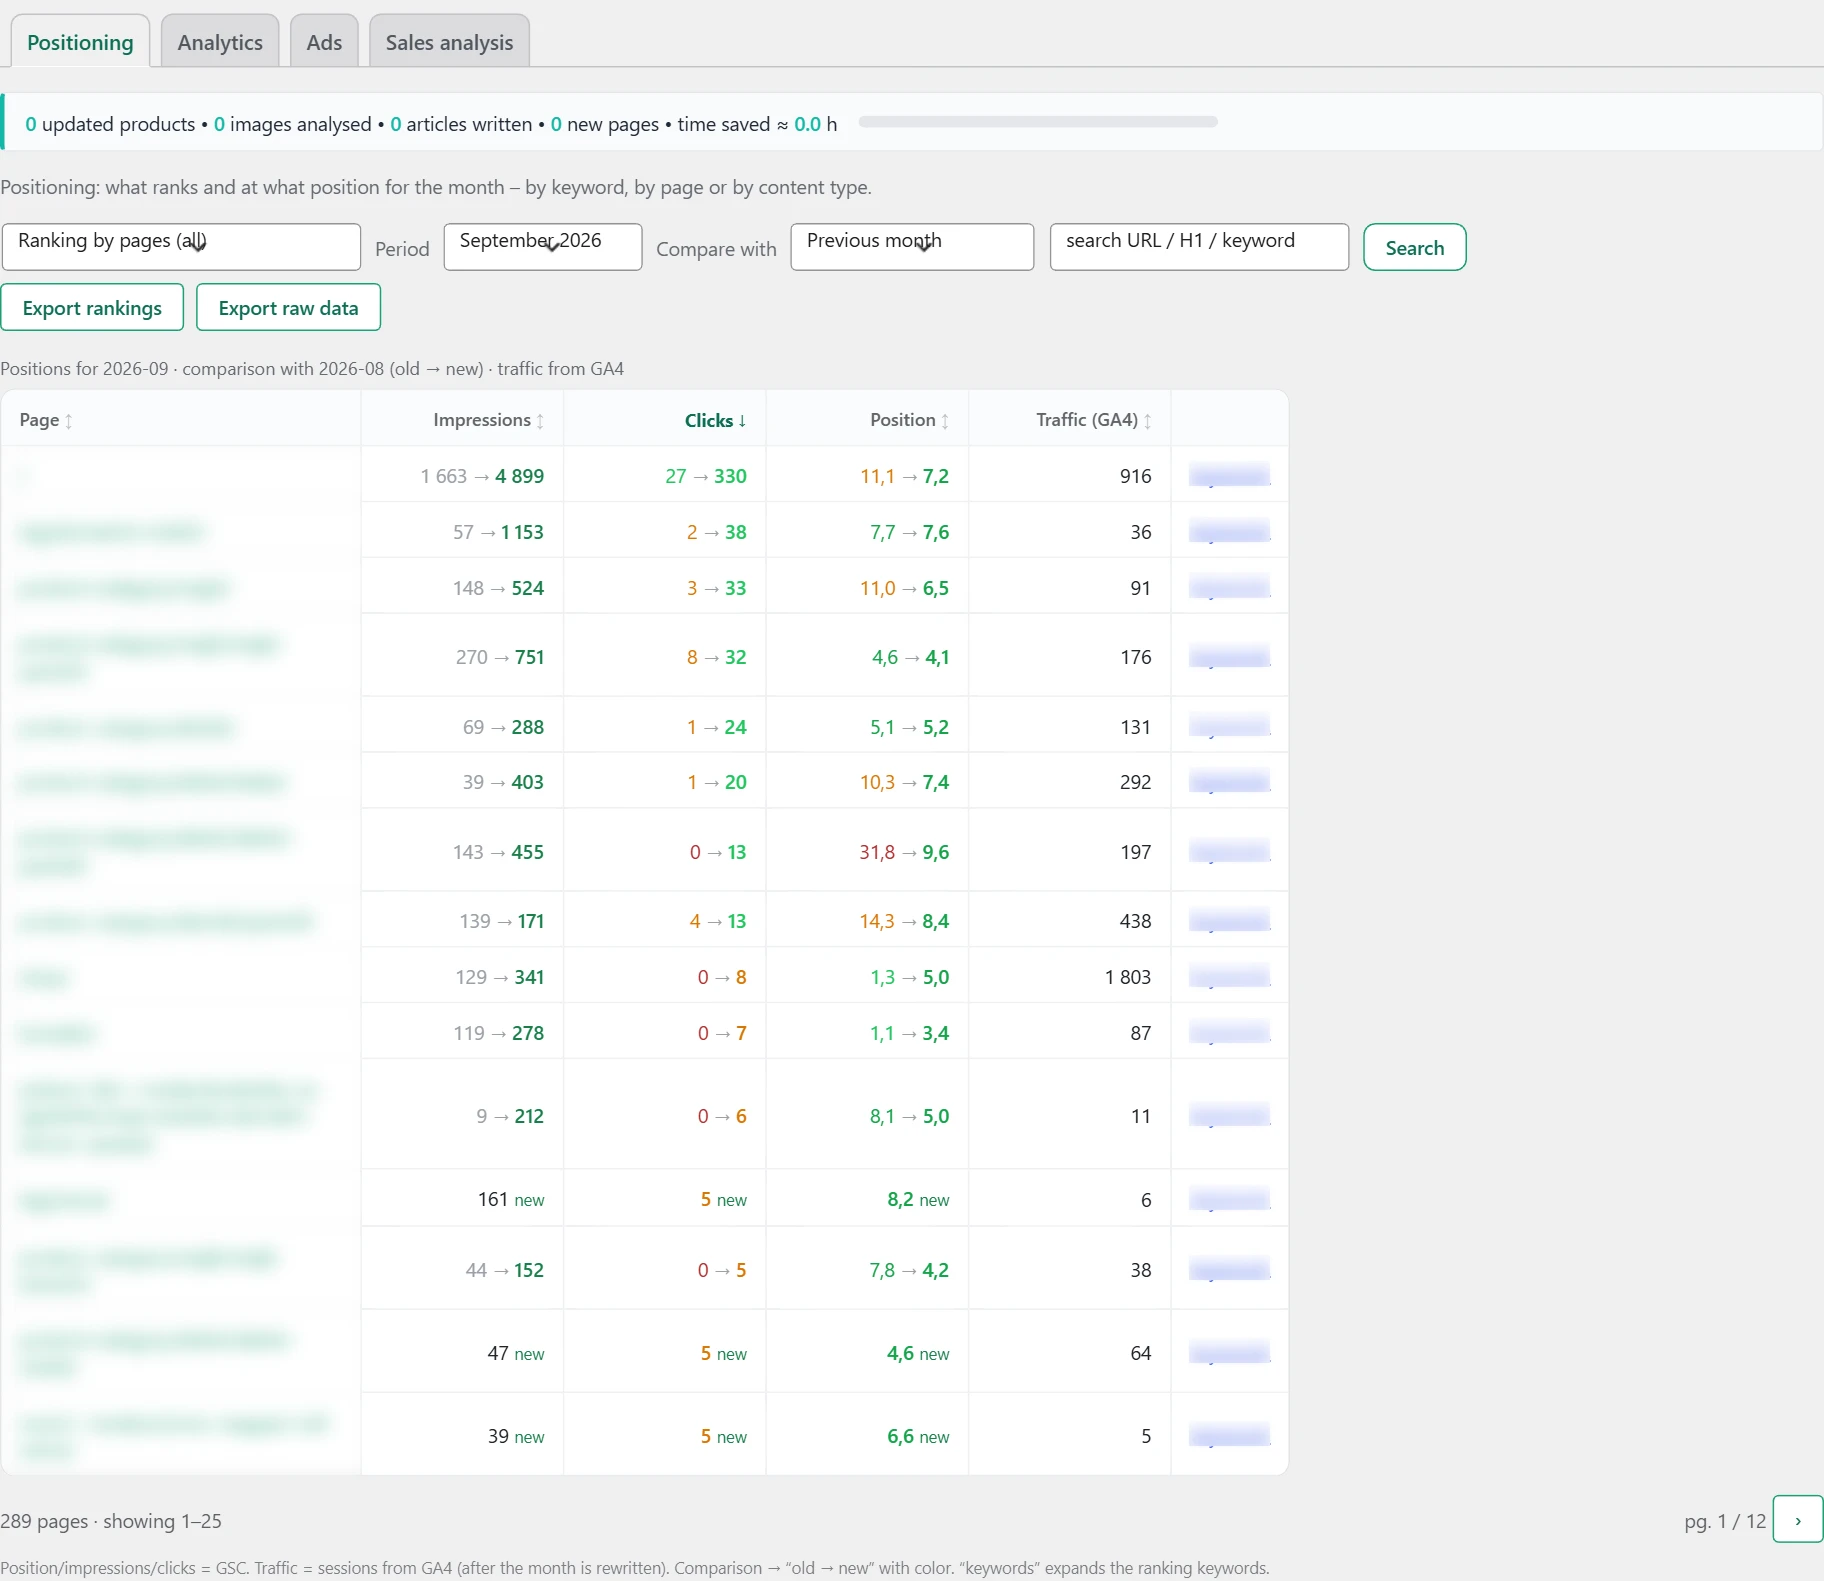
Task: Click position value 31,8 → 9,6
Action: [x=904, y=852]
